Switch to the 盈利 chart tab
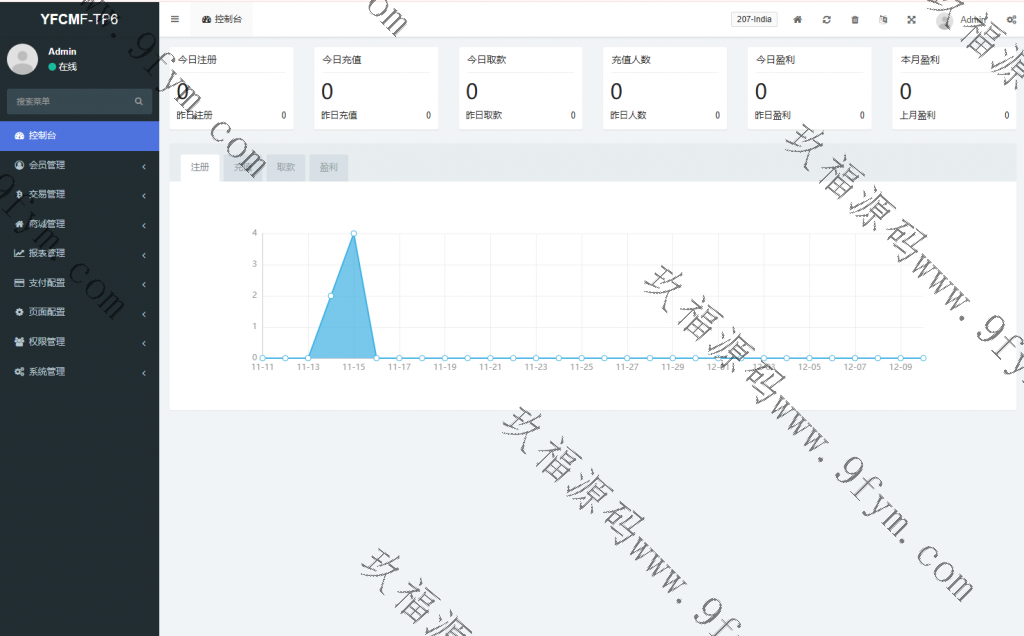The width and height of the screenshot is (1024, 636). (328, 168)
